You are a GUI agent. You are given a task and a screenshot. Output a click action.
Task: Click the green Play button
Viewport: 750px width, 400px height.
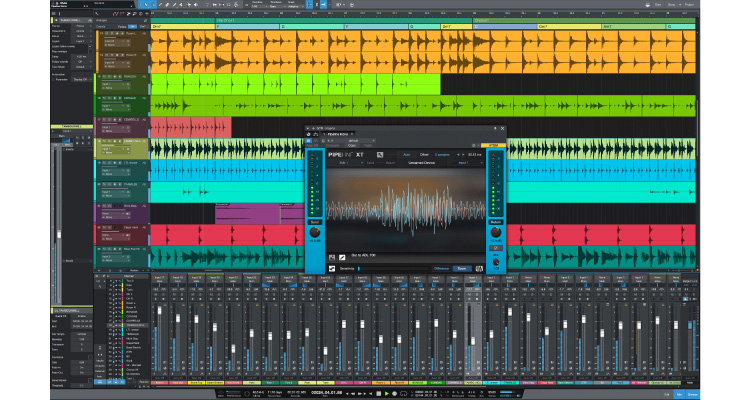pos(387,393)
